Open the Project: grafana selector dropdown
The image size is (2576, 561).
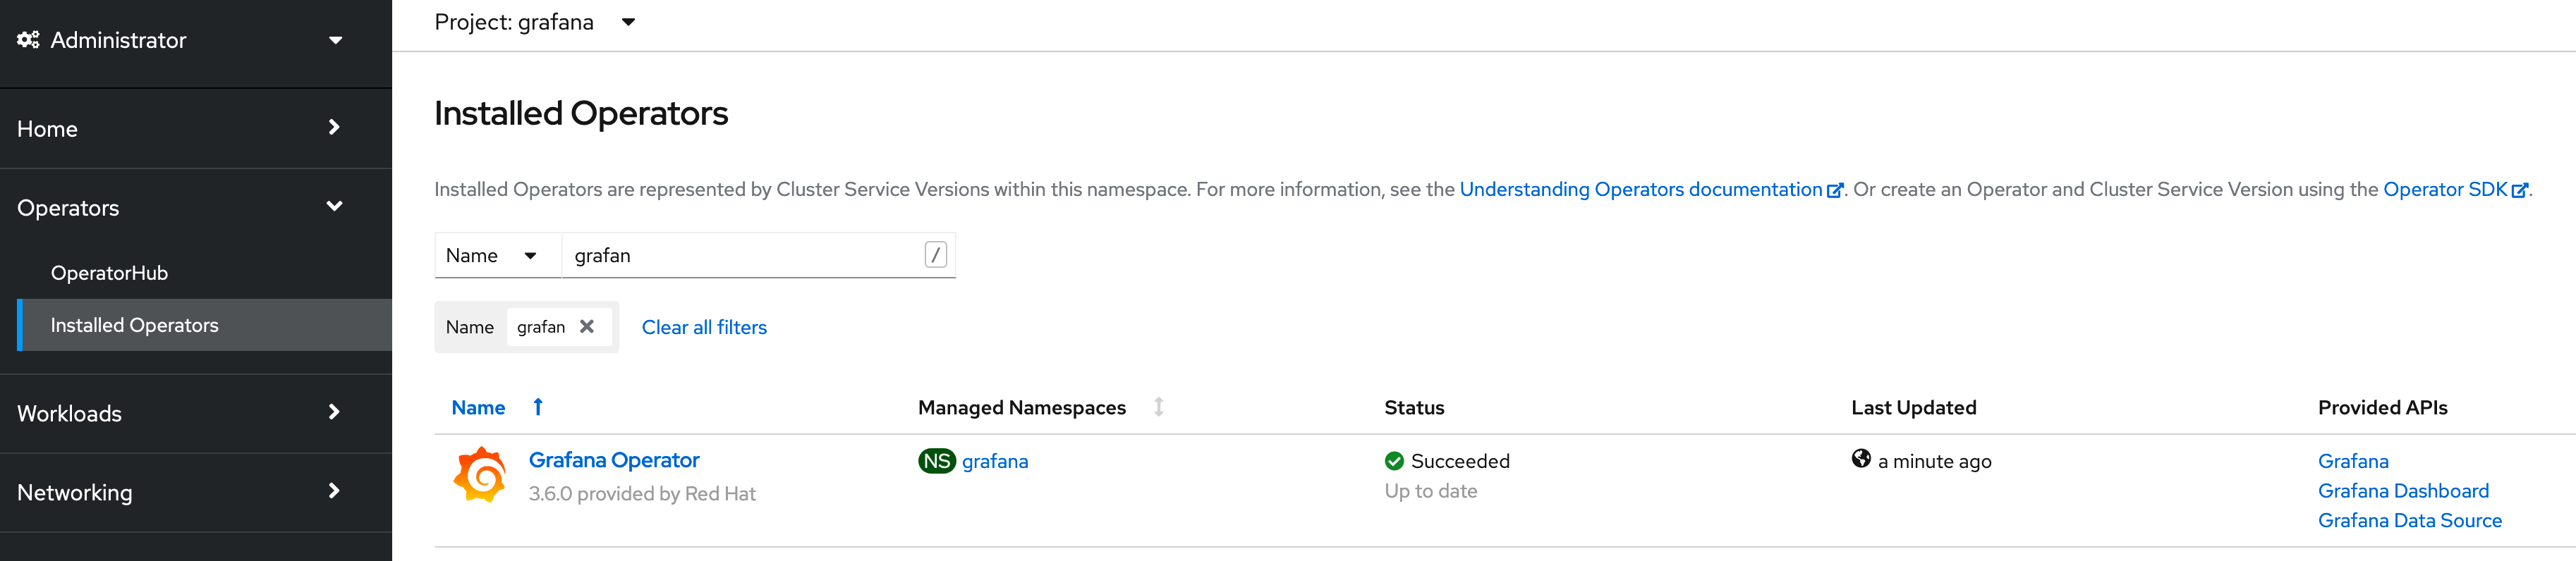pos(534,22)
